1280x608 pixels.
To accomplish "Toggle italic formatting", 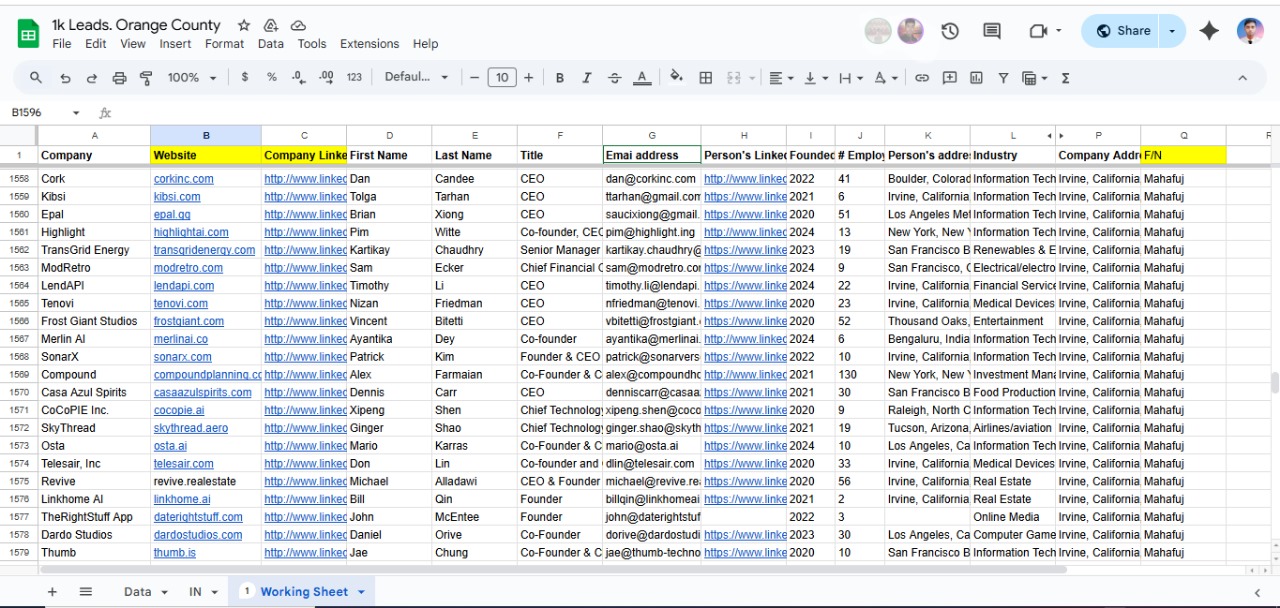I will pos(587,77).
